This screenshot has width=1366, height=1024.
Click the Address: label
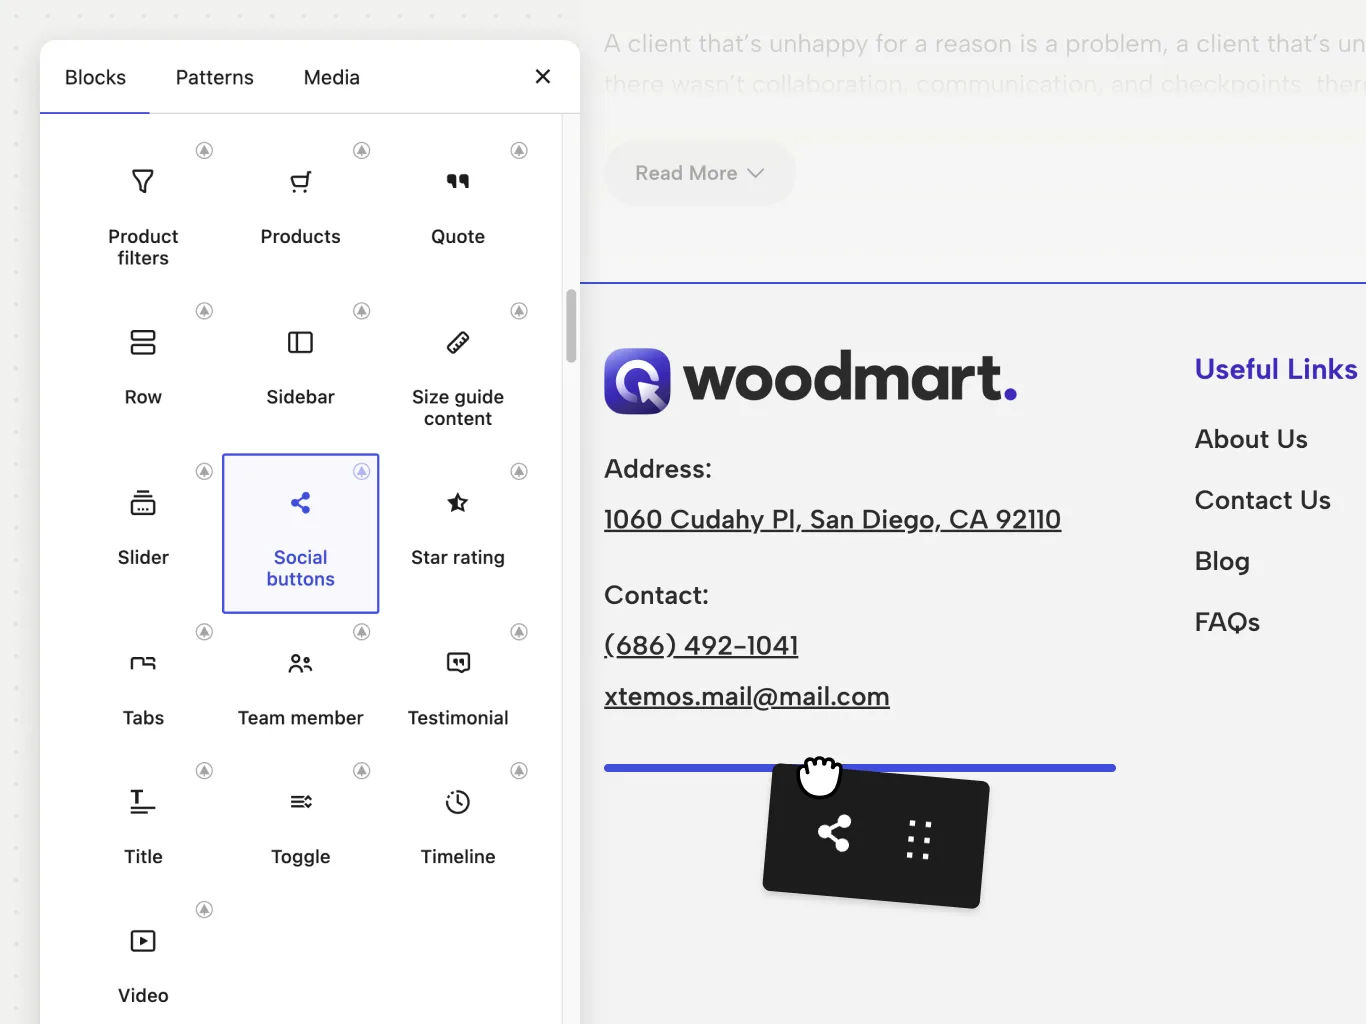(x=658, y=469)
